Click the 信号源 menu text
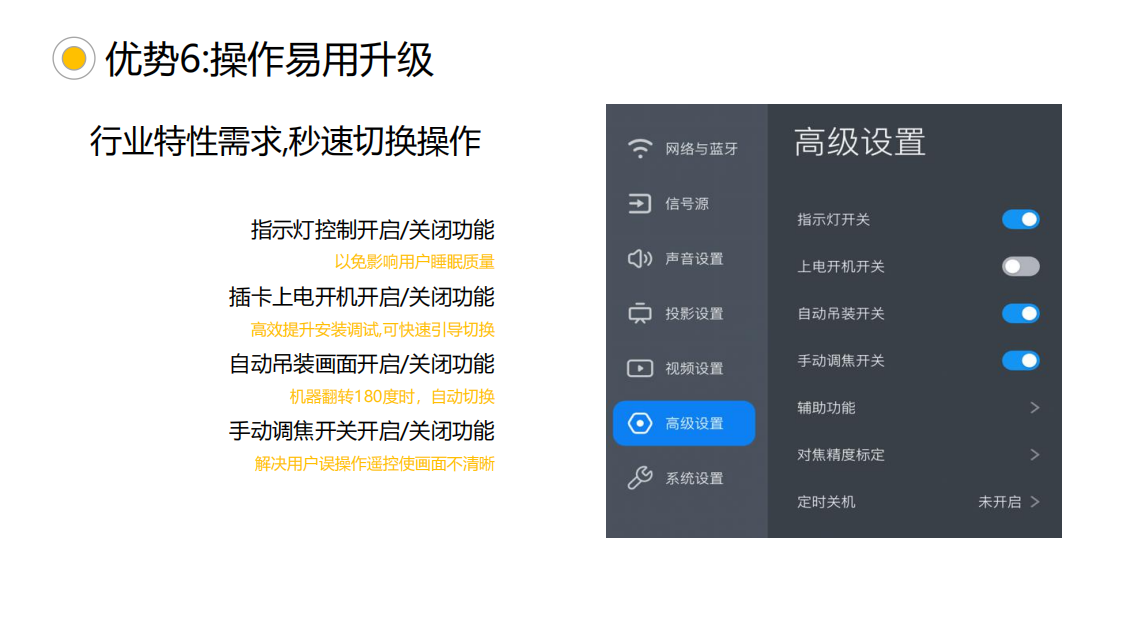The image size is (1134, 638). tap(687, 204)
